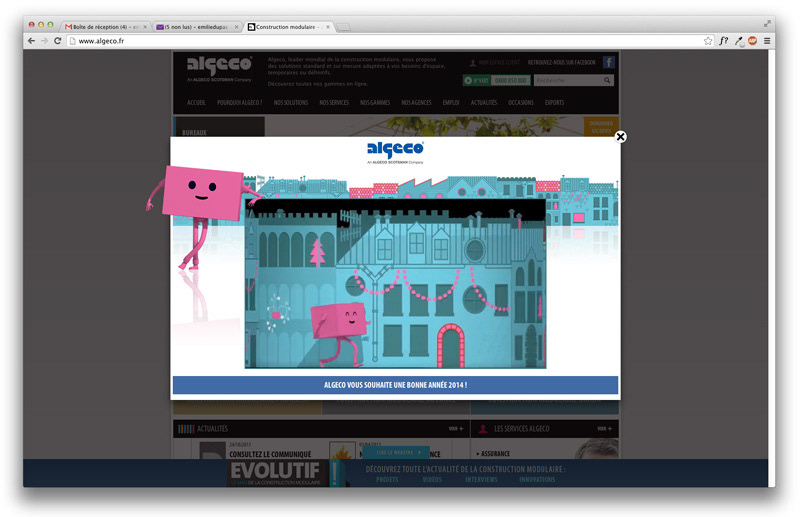Open the Exports menu item
The image size is (800, 517).
coord(554,103)
